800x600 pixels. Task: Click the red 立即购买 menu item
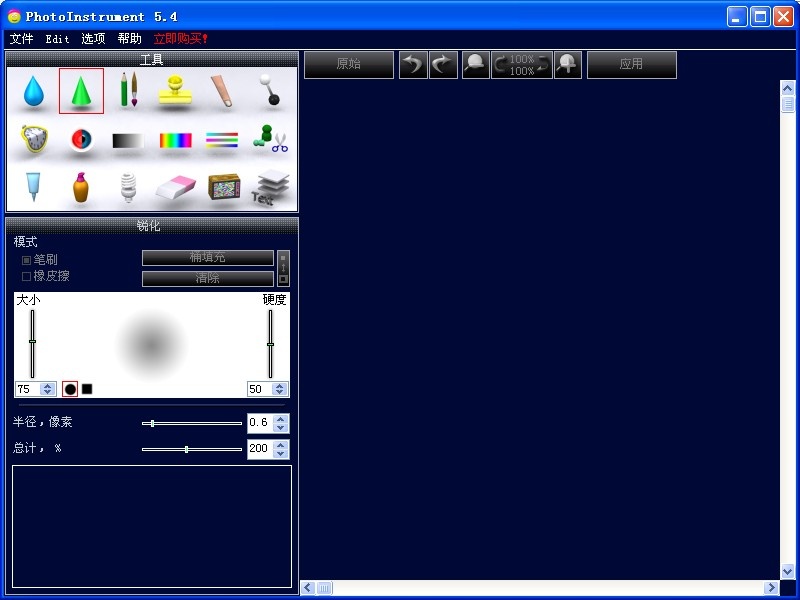point(181,39)
